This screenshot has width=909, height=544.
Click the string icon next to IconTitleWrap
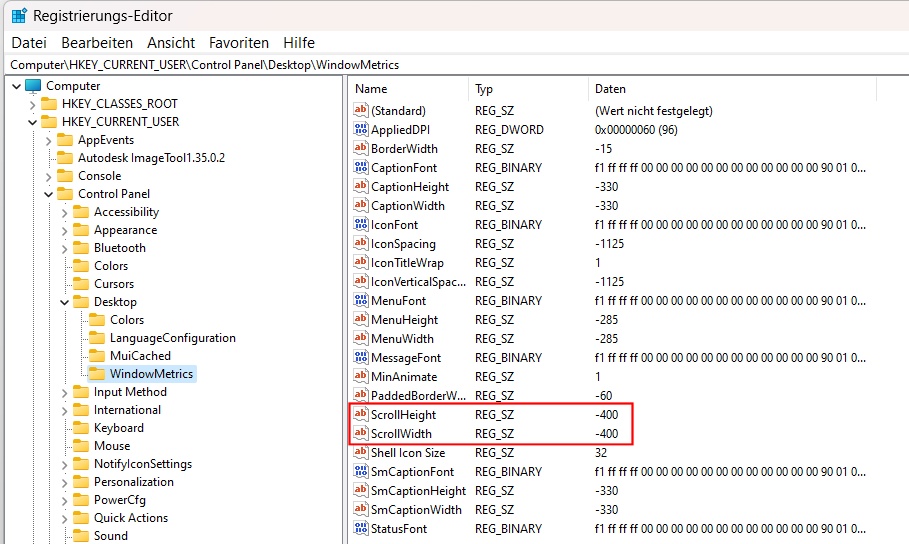click(361, 263)
